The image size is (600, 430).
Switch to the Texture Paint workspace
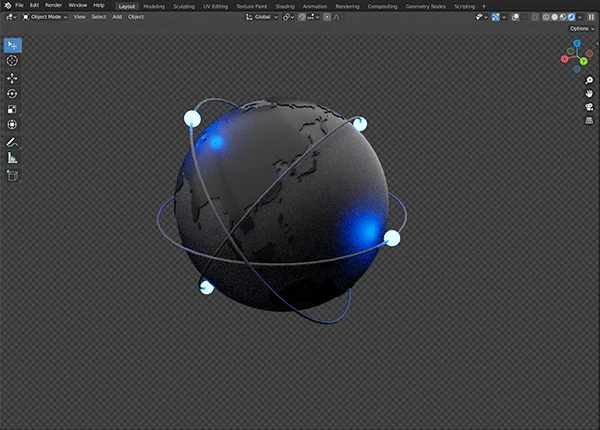click(x=251, y=7)
